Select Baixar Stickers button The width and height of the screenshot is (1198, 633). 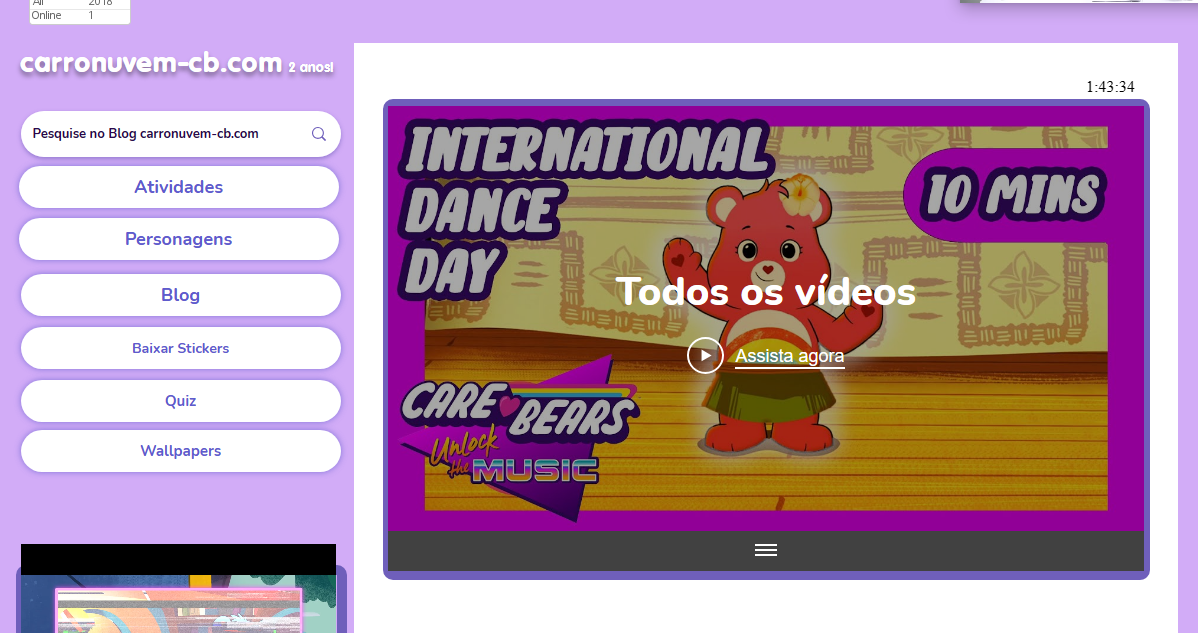180,348
